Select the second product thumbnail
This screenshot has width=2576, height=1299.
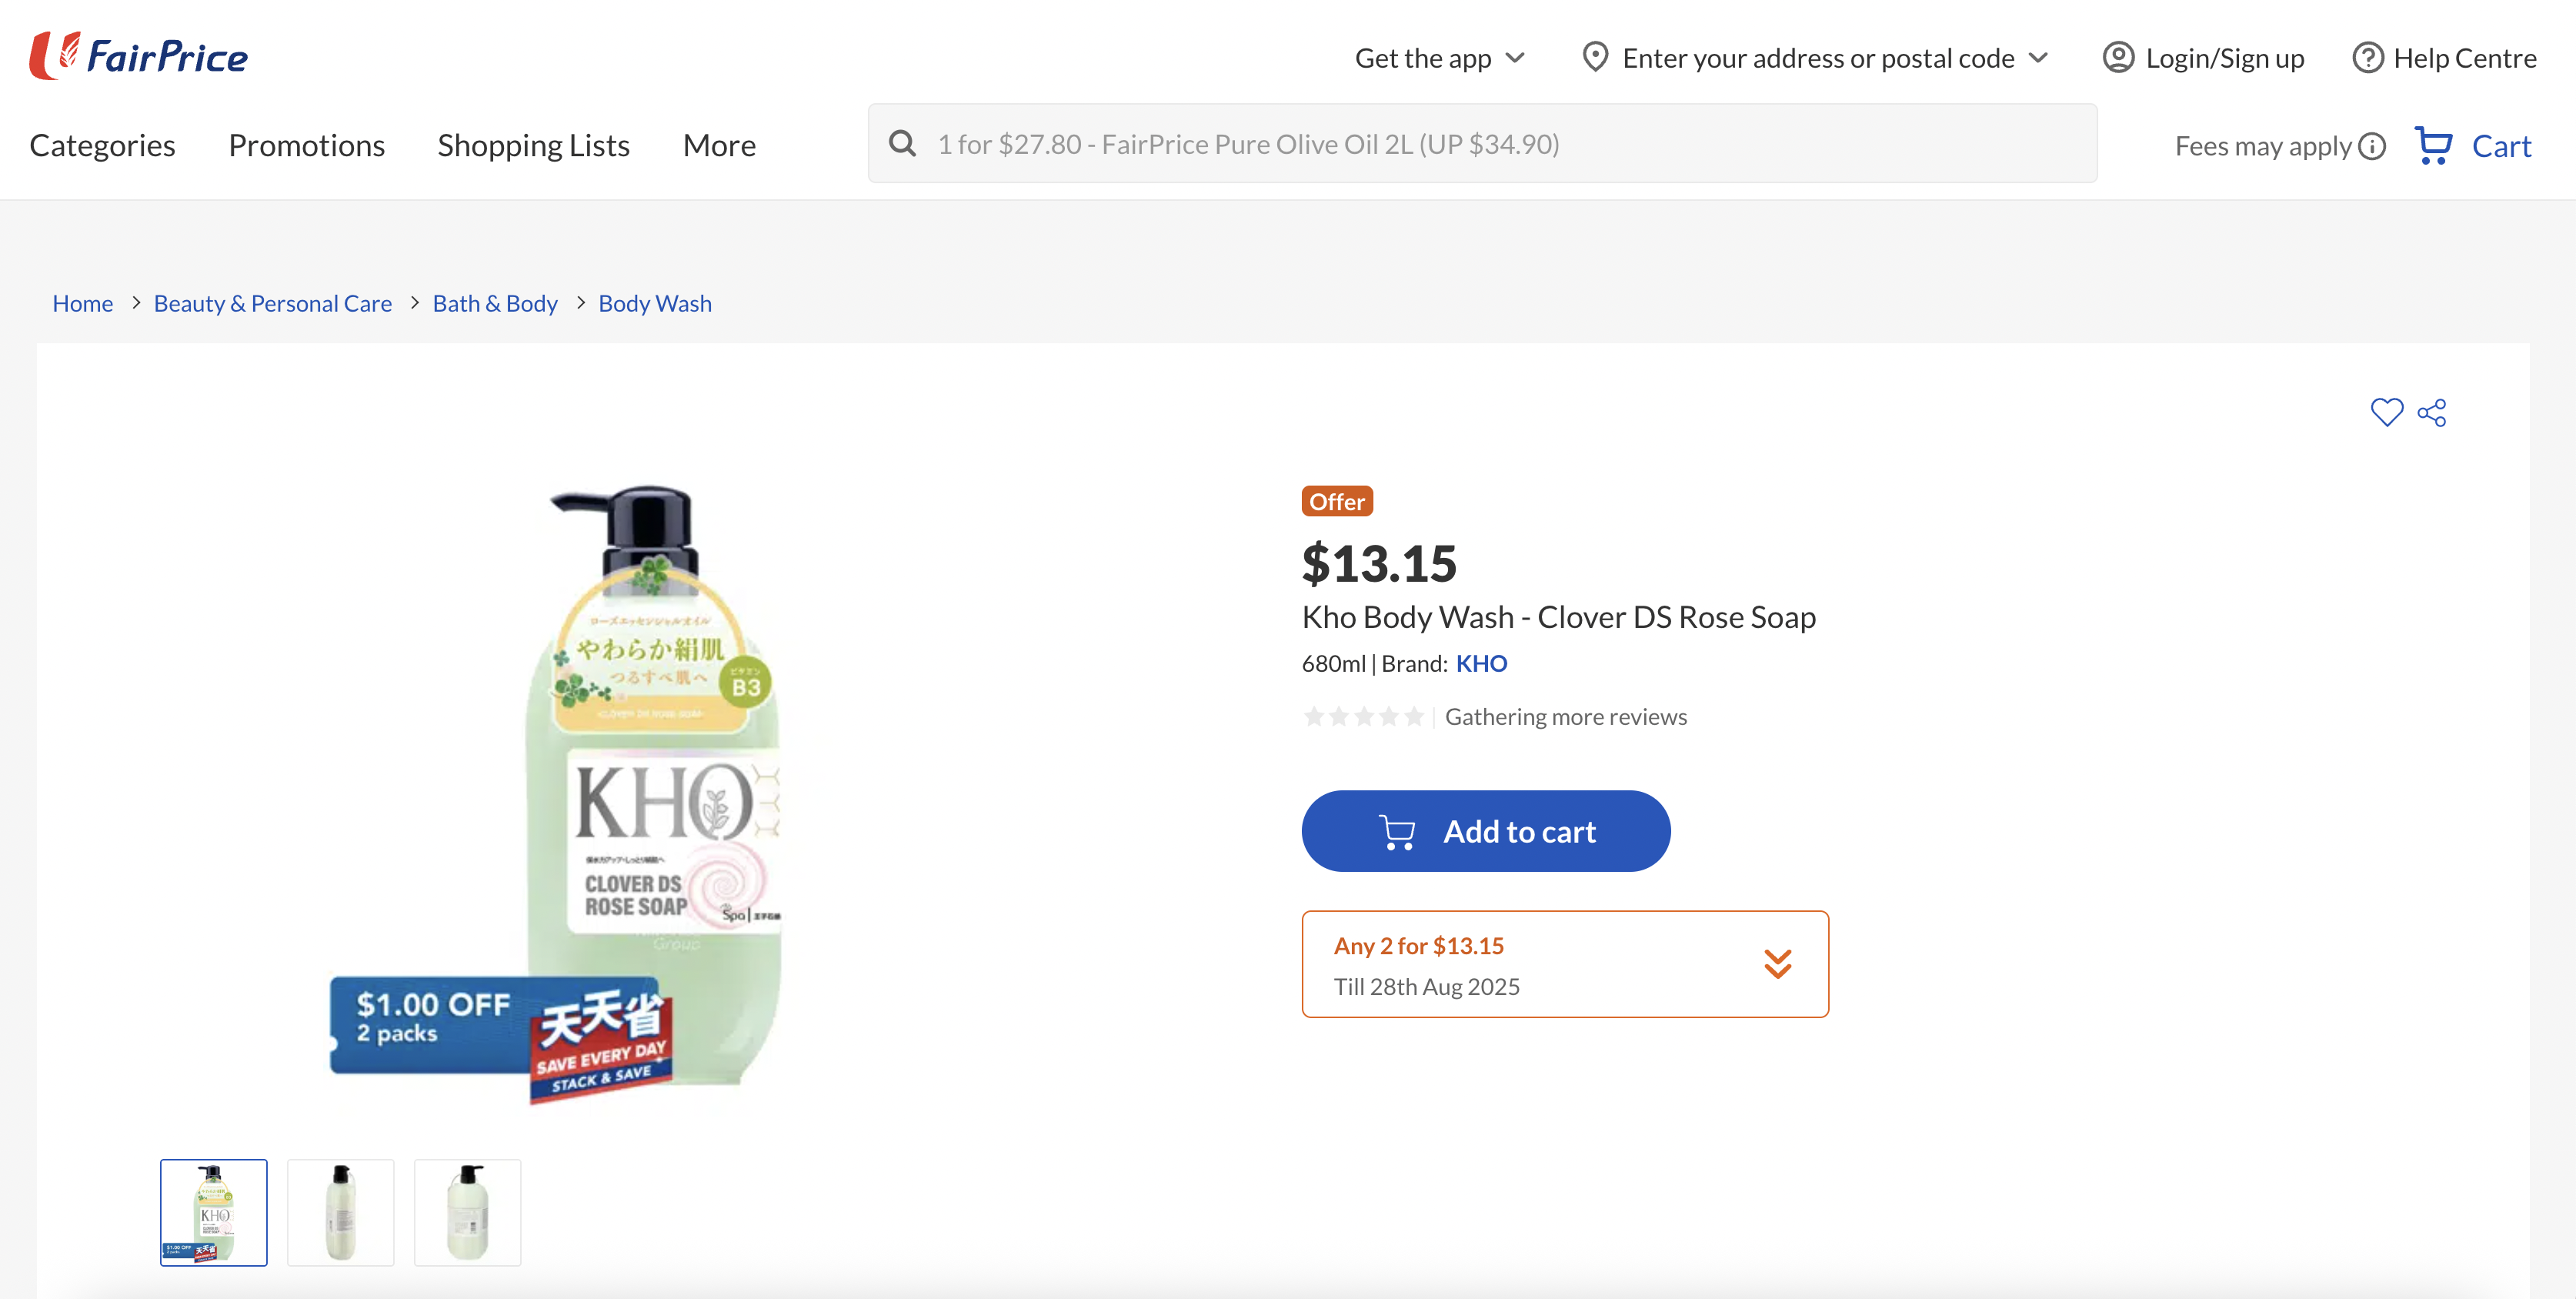(340, 1212)
